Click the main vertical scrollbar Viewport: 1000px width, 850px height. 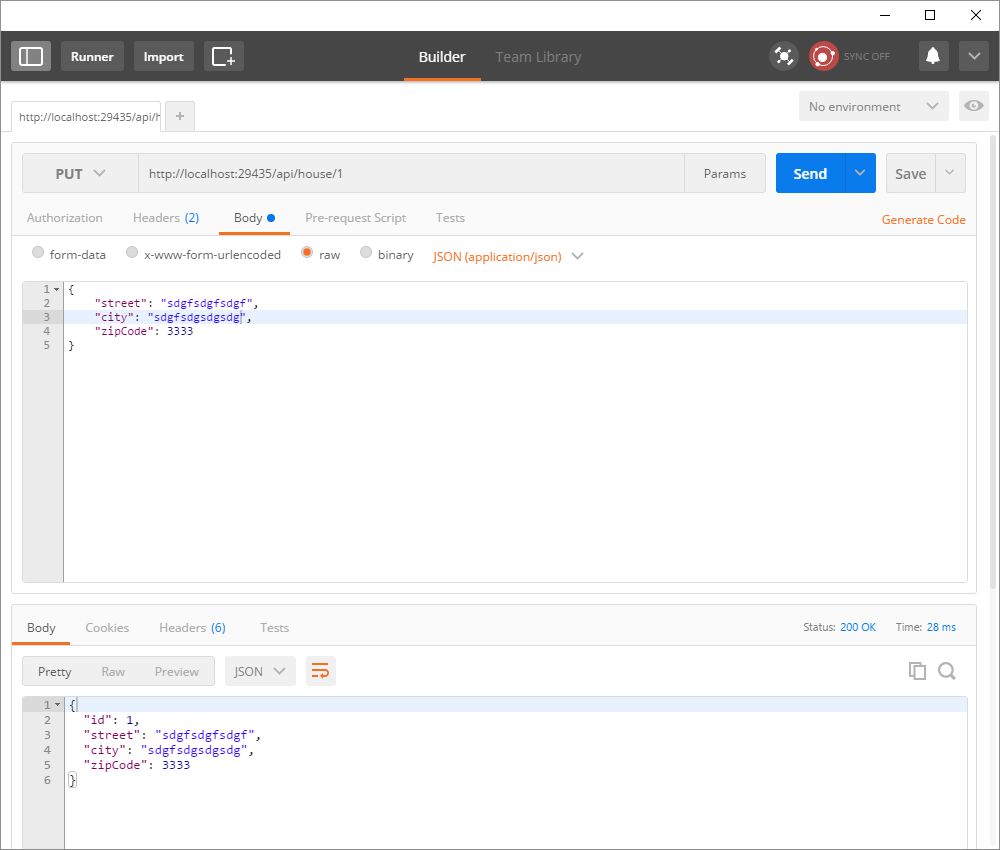tap(994, 360)
